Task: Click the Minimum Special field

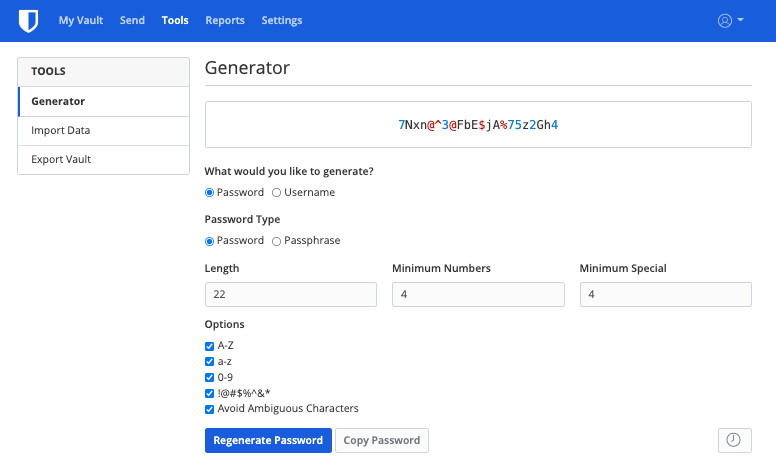Action: click(666, 294)
